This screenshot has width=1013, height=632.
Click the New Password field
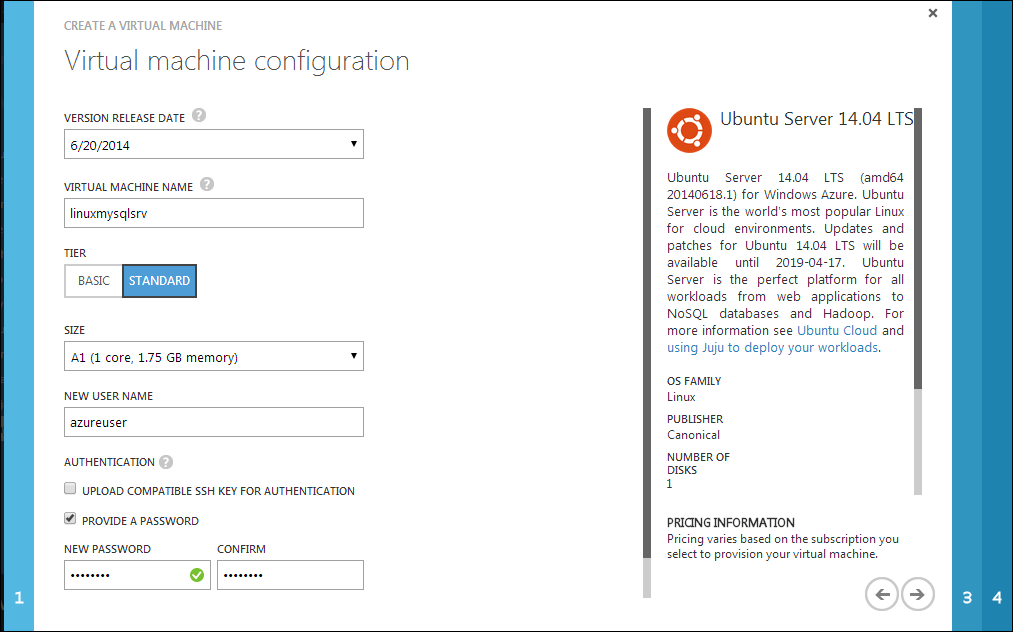click(x=137, y=574)
